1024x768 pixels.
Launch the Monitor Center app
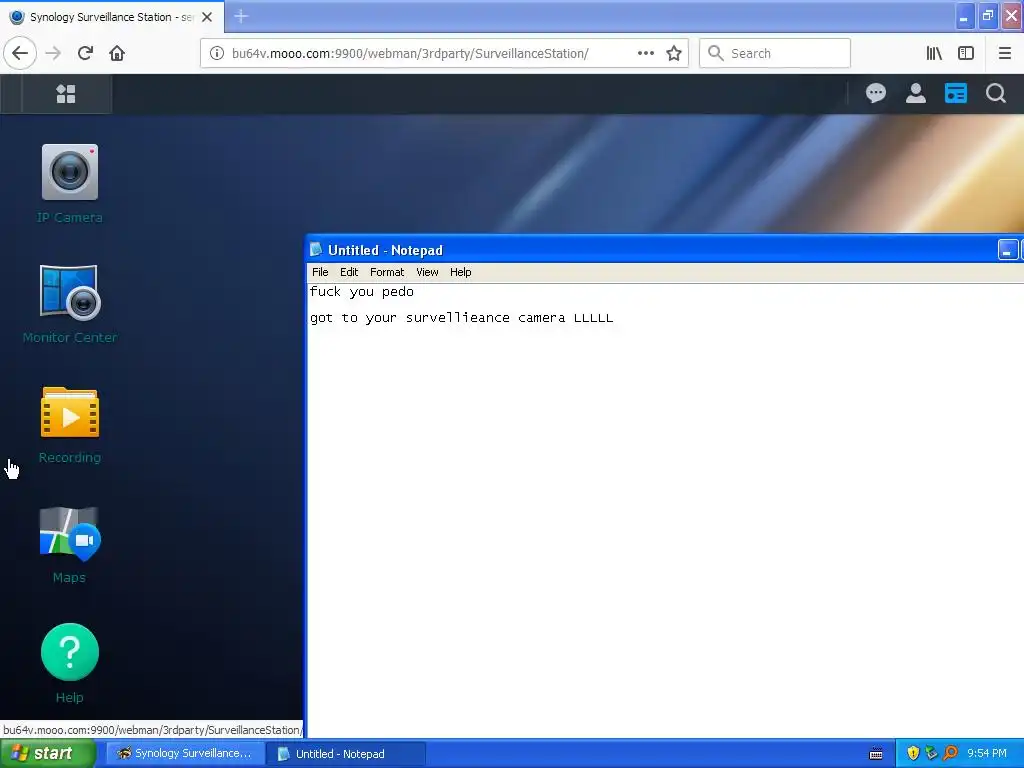69,293
